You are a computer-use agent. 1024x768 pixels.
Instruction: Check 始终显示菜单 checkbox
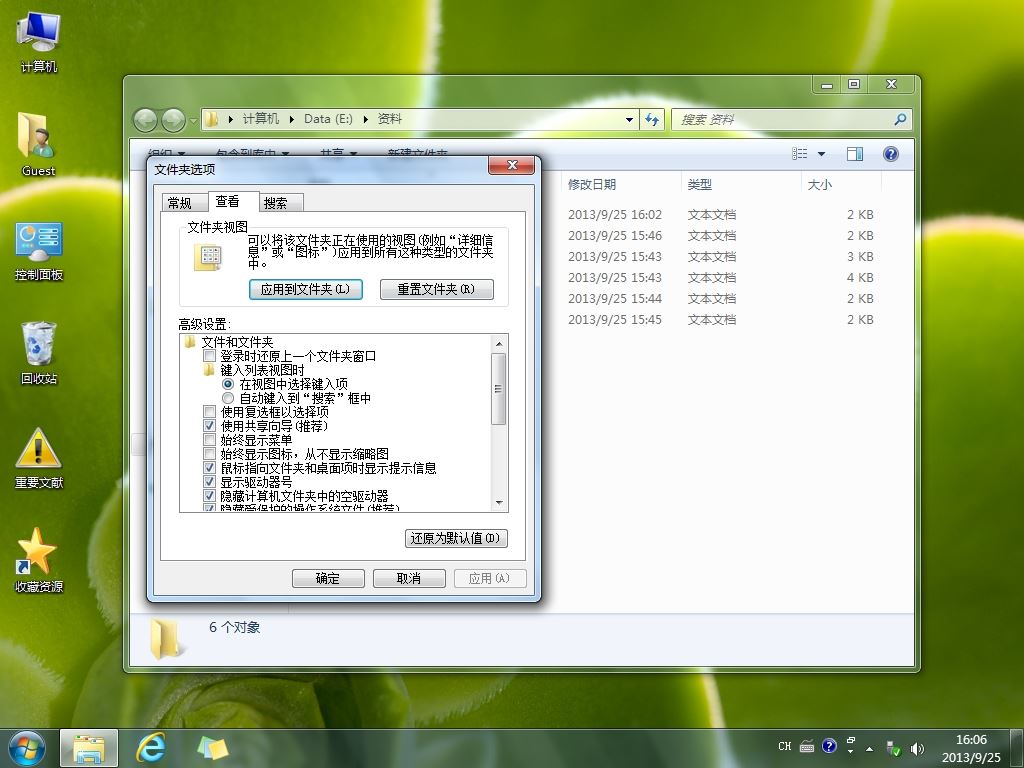tap(209, 440)
